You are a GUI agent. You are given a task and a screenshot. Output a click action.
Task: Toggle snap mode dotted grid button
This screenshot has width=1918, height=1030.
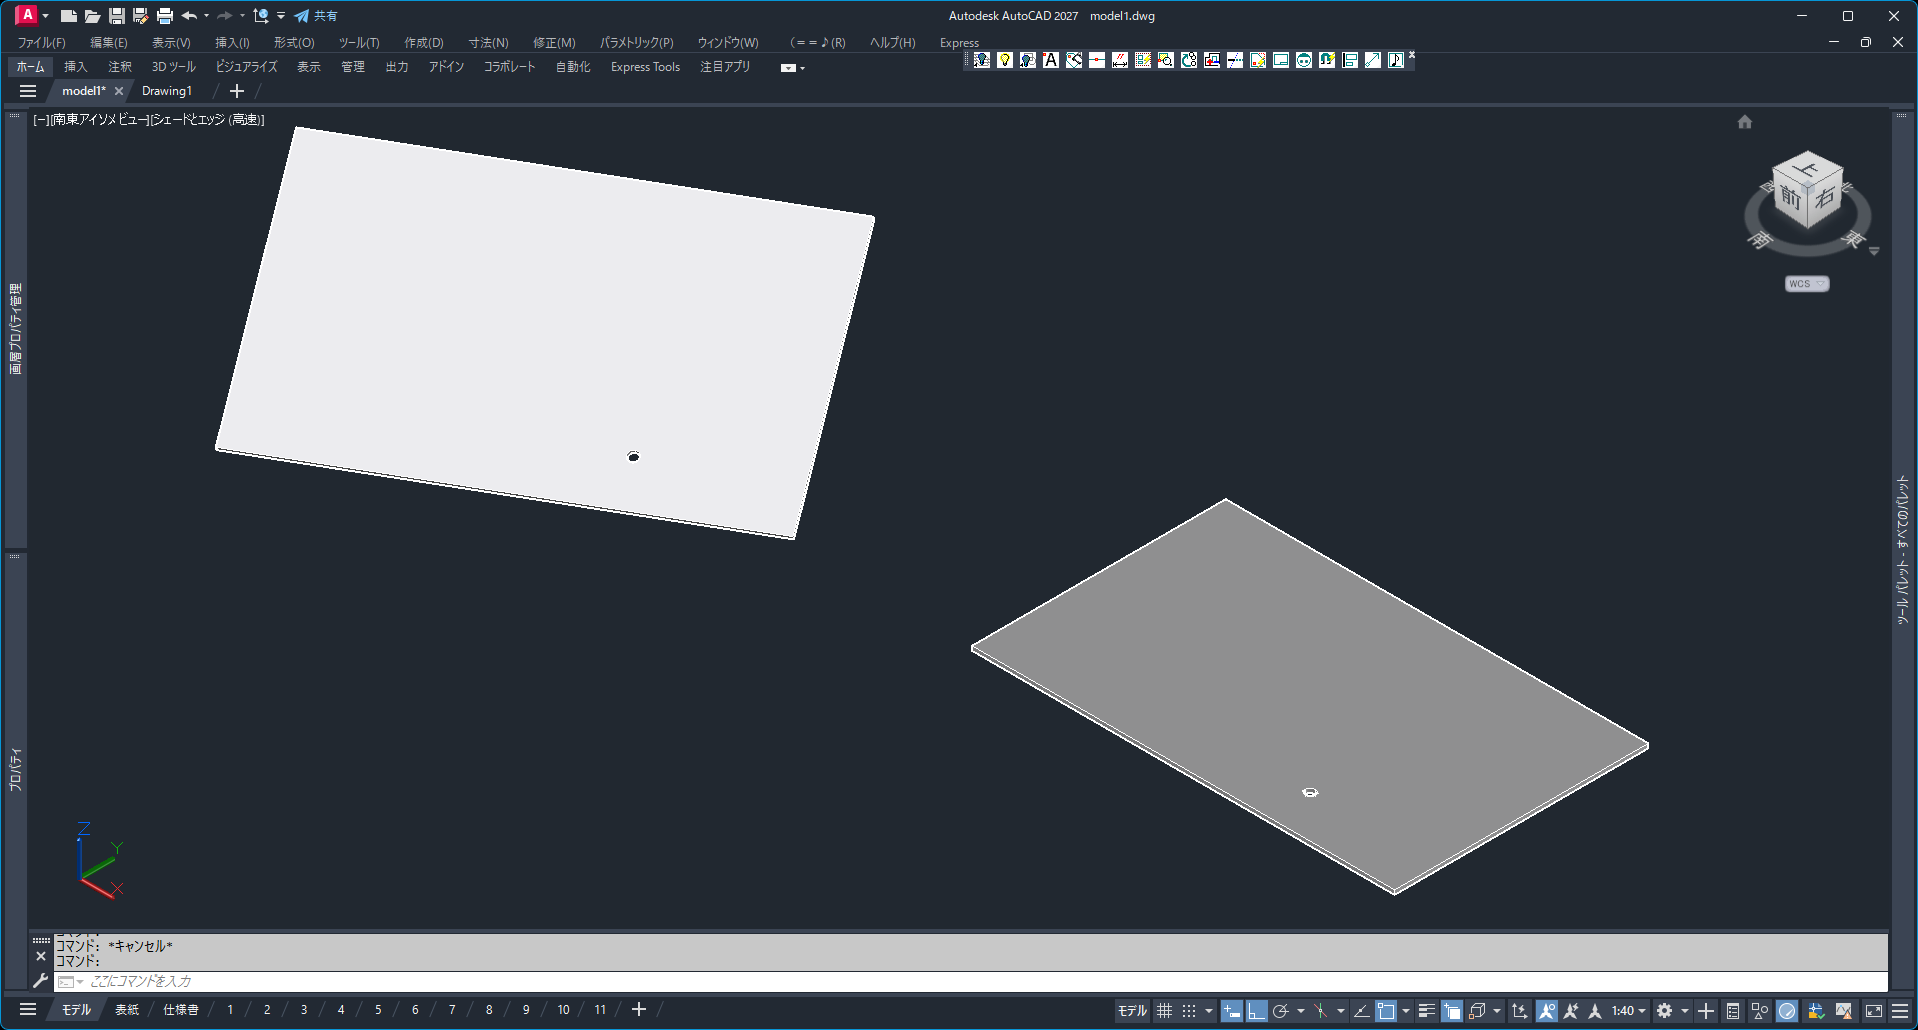coord(1189,1011)
